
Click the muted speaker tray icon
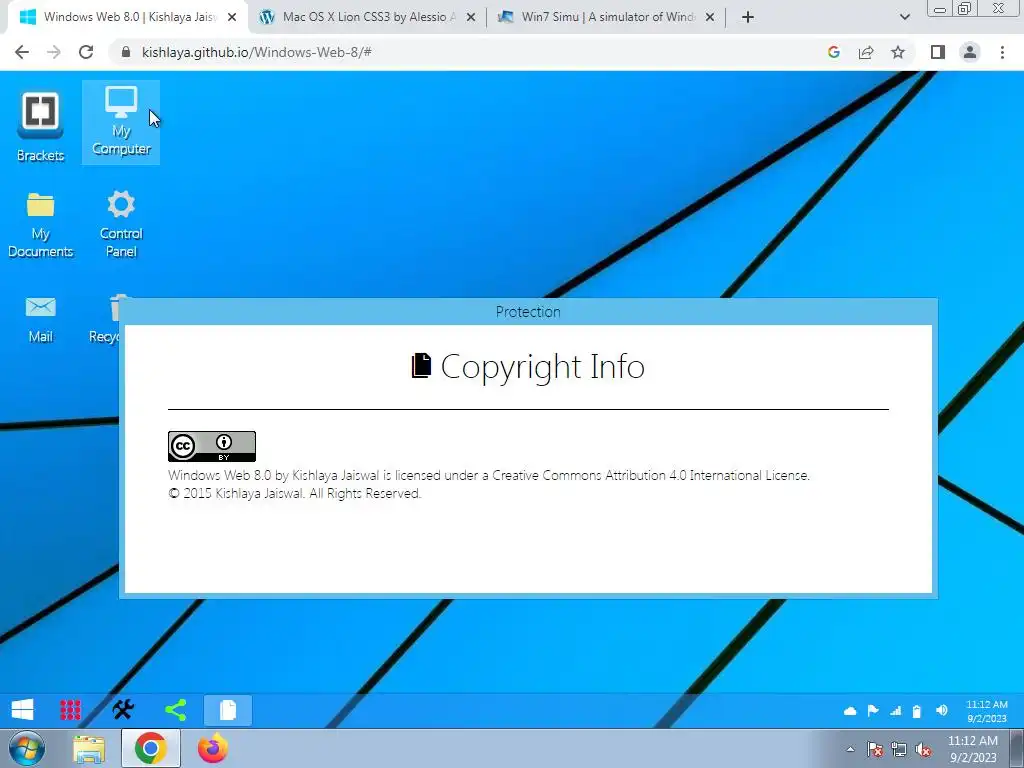(x=923, y=750)
